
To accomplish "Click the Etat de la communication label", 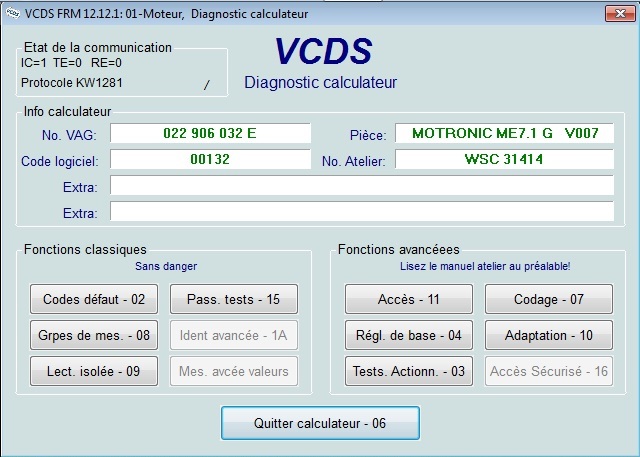I will click(98, 47).
